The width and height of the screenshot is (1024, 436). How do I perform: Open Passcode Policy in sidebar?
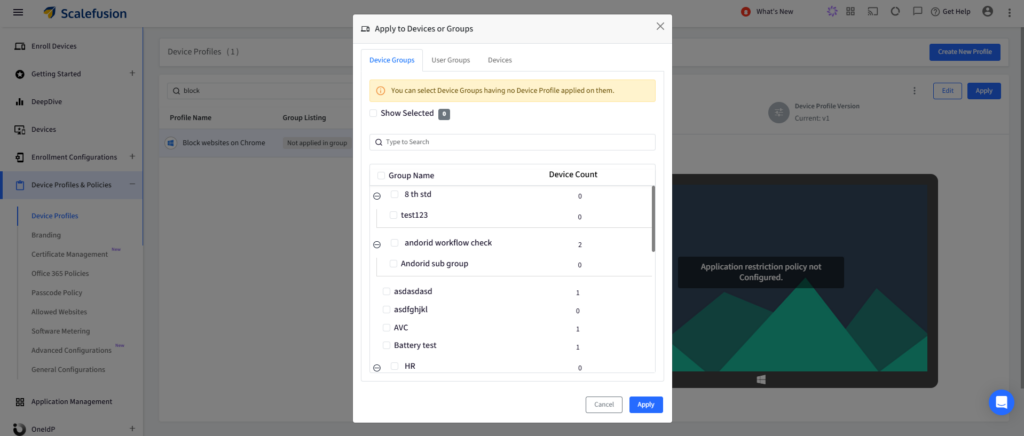coord(57,293)
